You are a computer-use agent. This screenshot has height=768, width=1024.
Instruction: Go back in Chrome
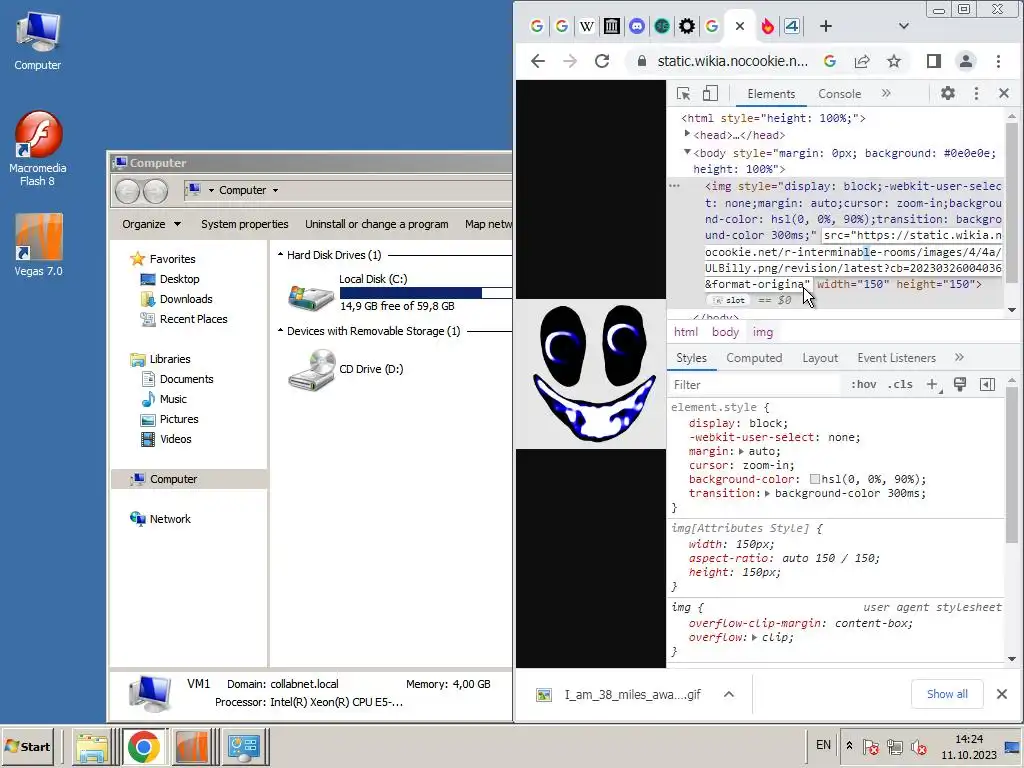tap(537, 61)
